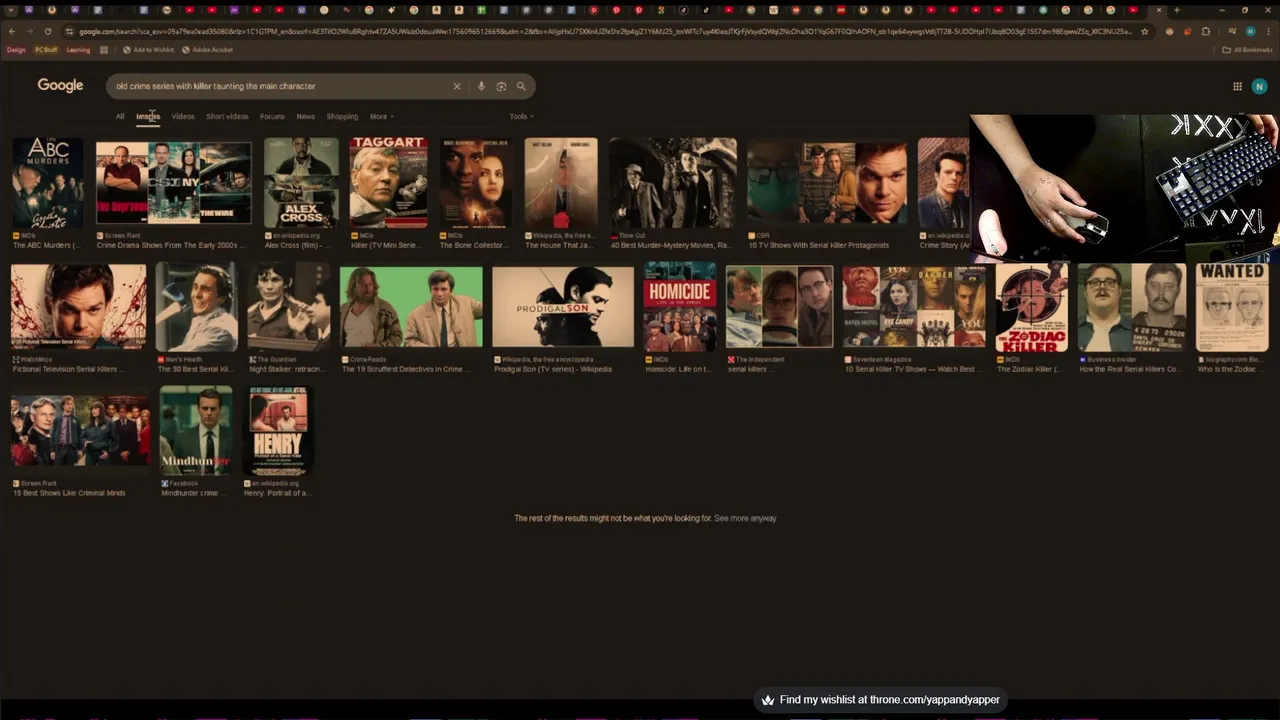This screenshot has height=720, width=1280.
Task: Open Chrome three-dot menu
Action: pos(1268,31)
